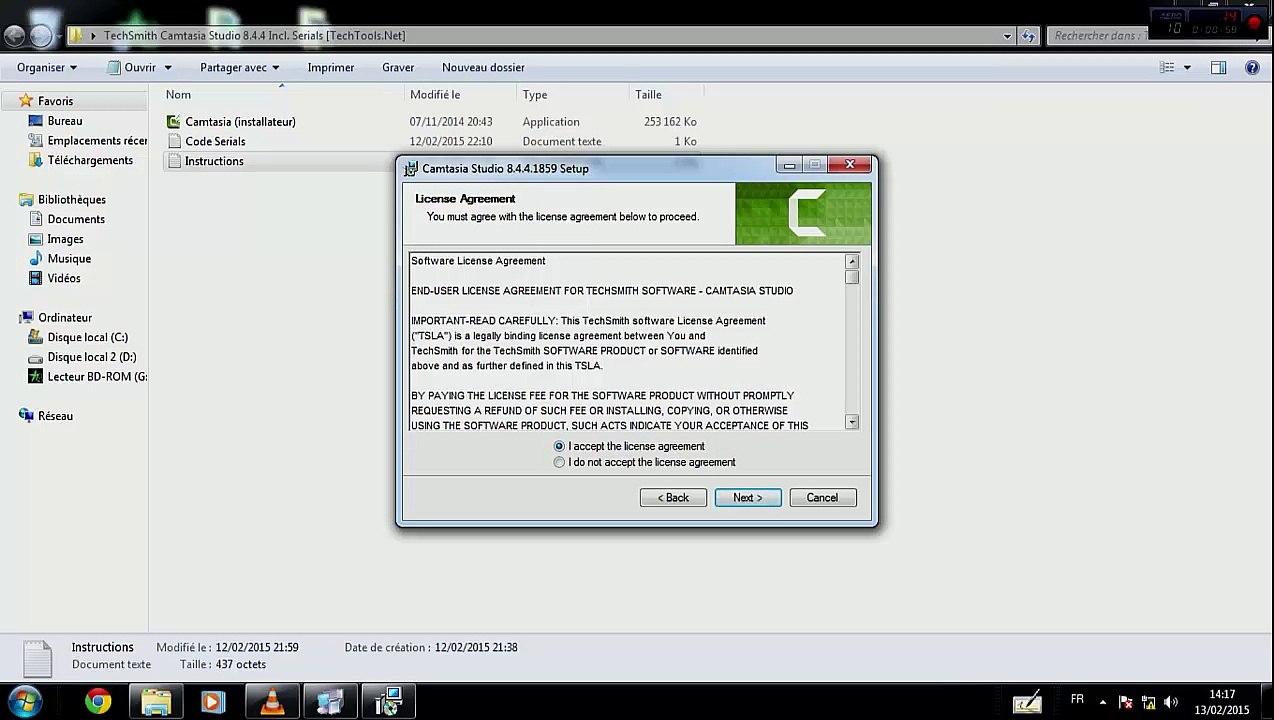Open the Partager avec menu
The width and height of the screenshot is (1274, 720).
click(240, 67)
